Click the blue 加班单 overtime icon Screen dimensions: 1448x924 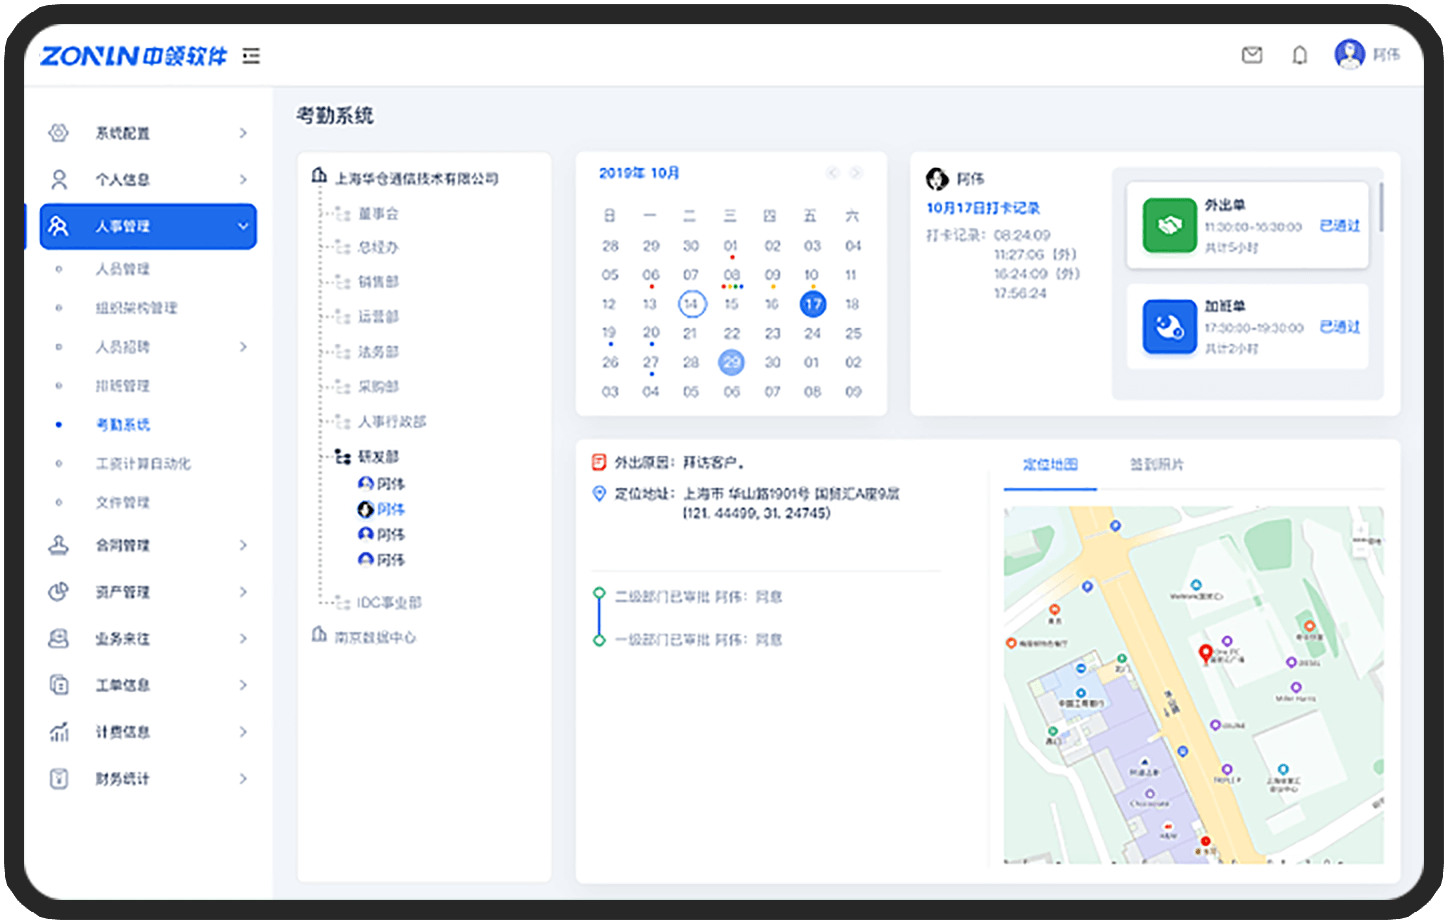[1169, 327]
